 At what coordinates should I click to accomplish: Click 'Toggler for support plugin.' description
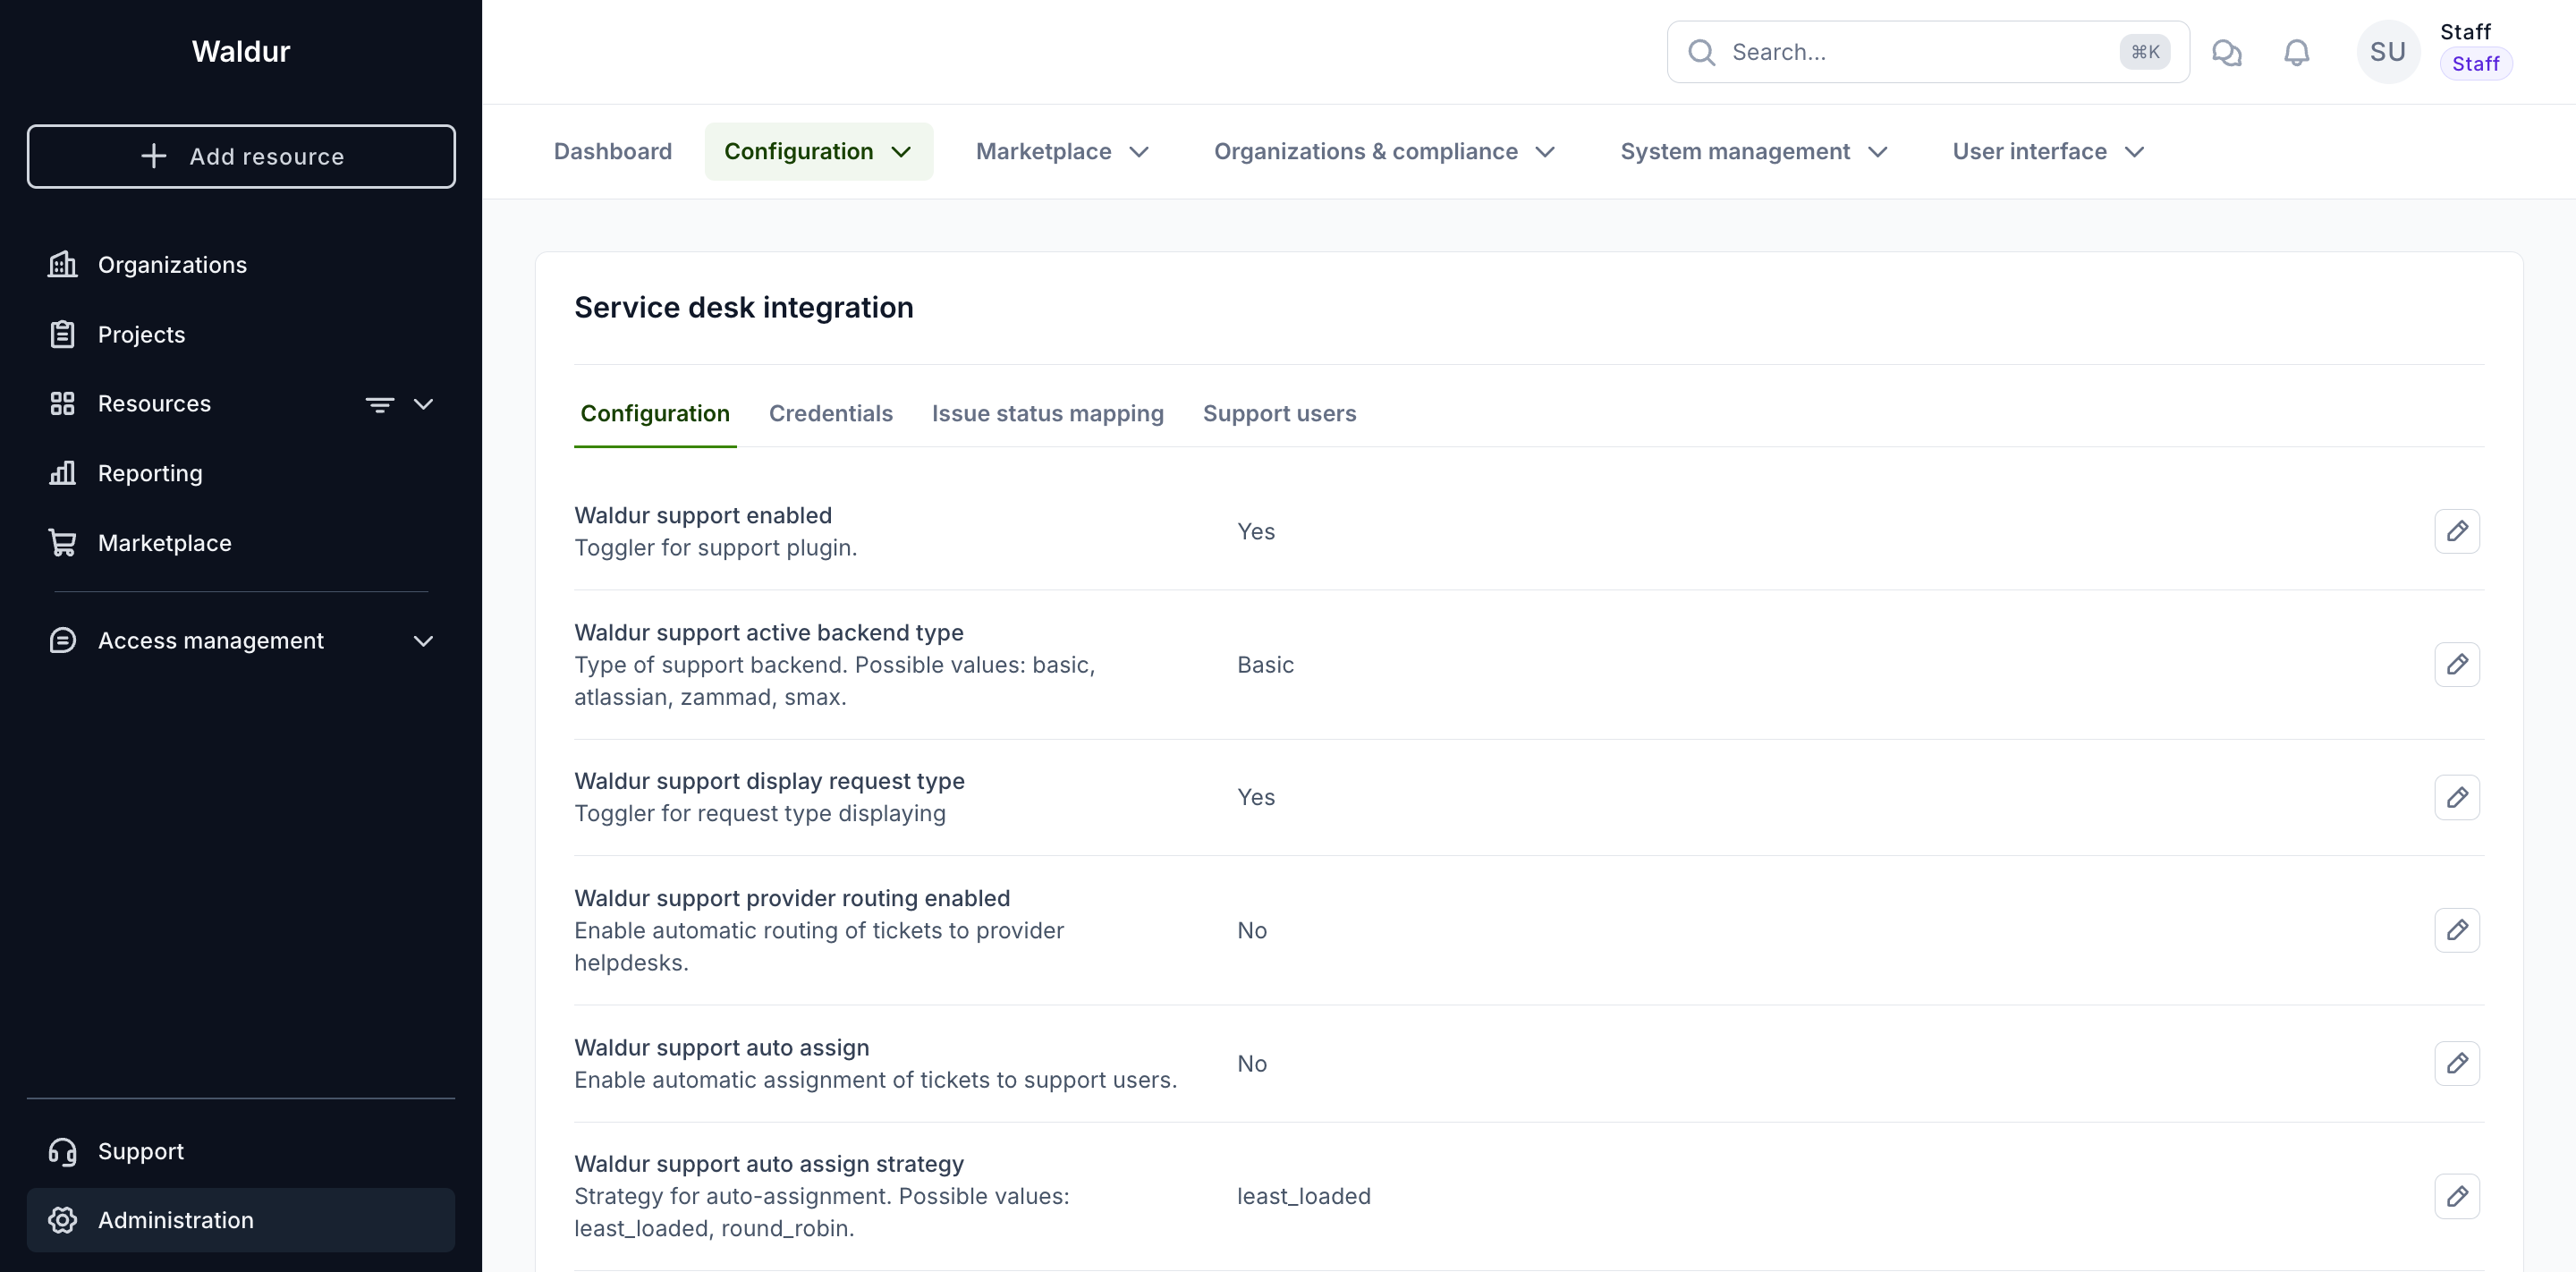pos(715,548)
